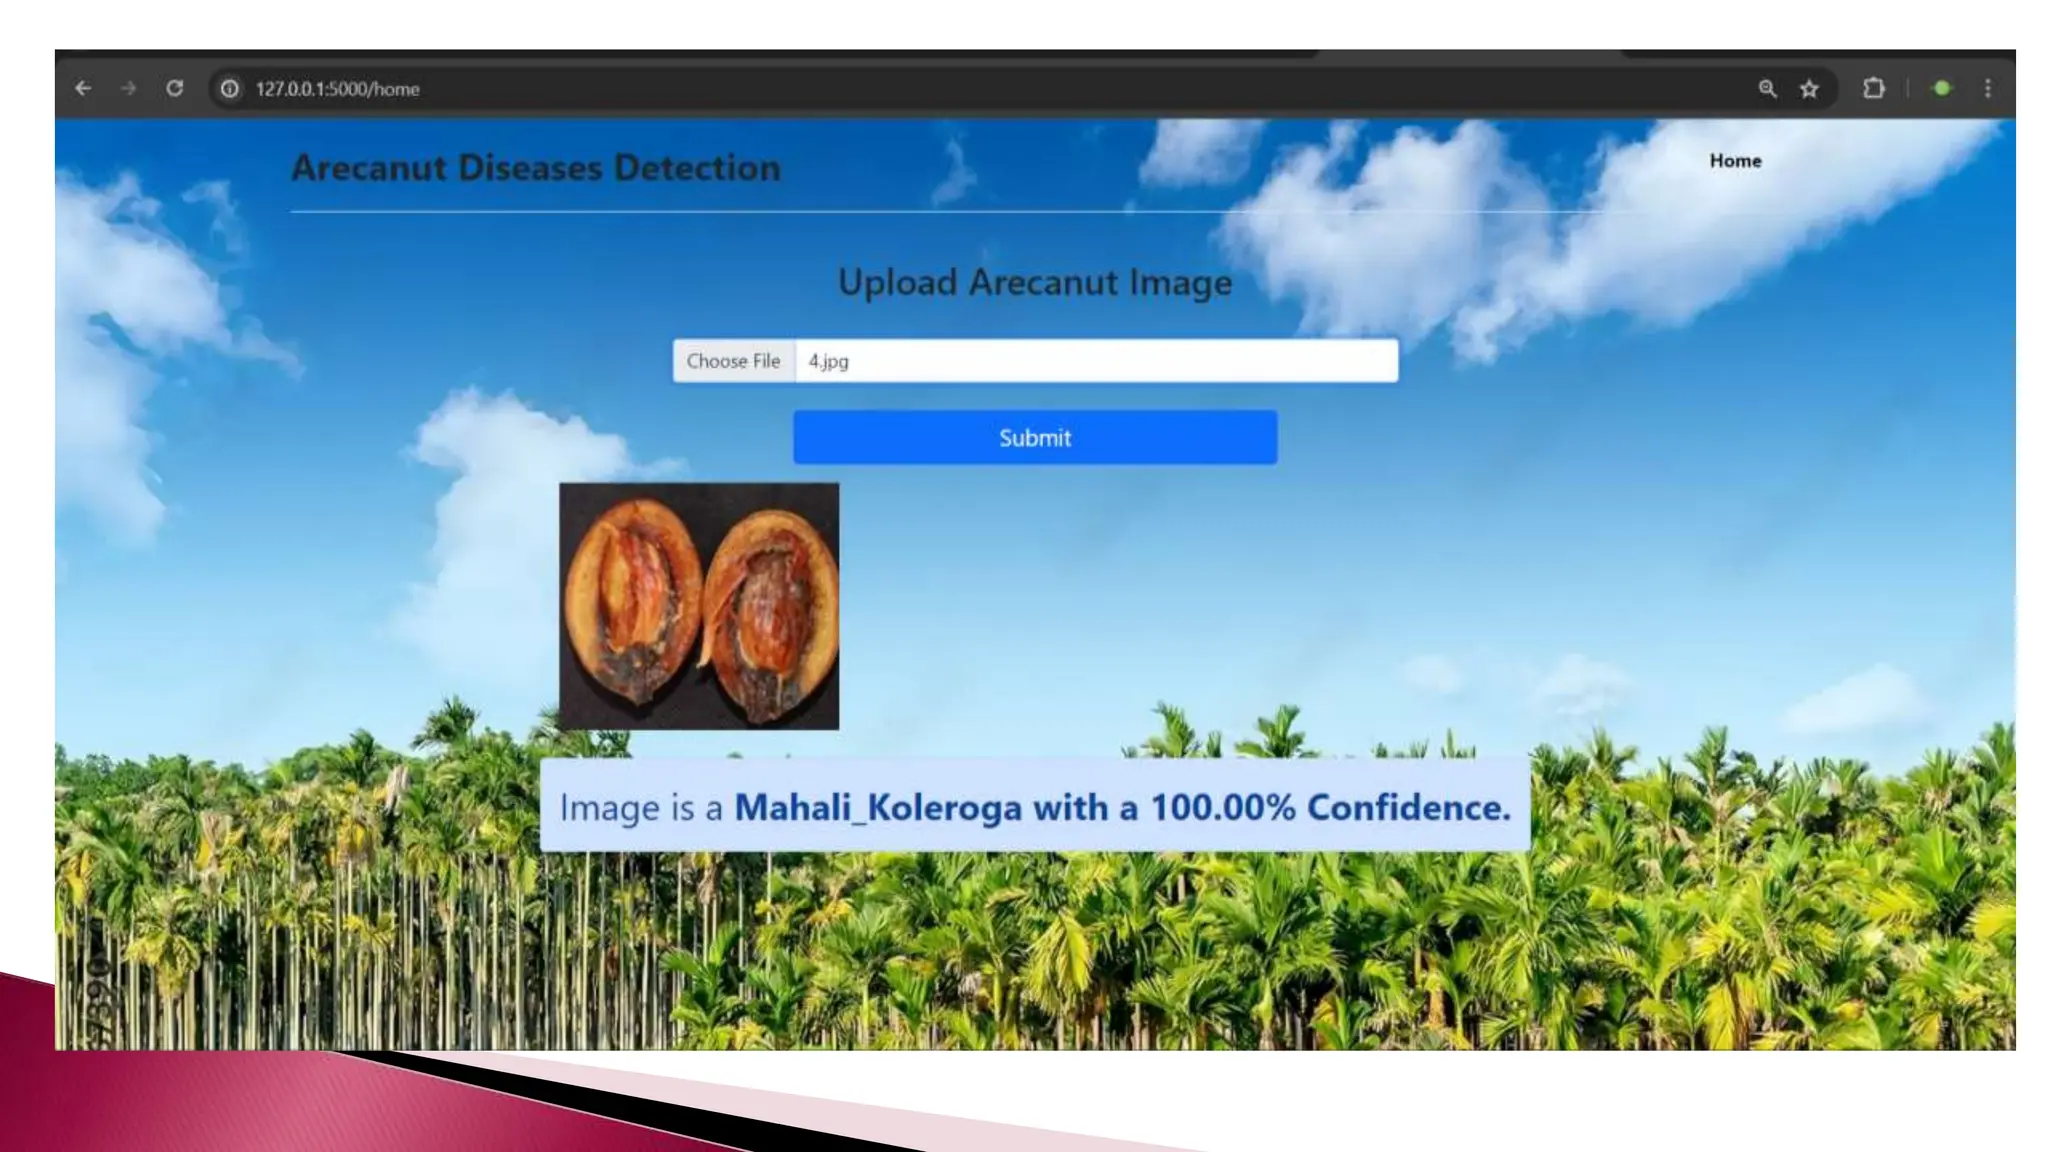Click the Home navigation link
Viewport: 2048px width, 1152px height.
[x=1735, y=161]
